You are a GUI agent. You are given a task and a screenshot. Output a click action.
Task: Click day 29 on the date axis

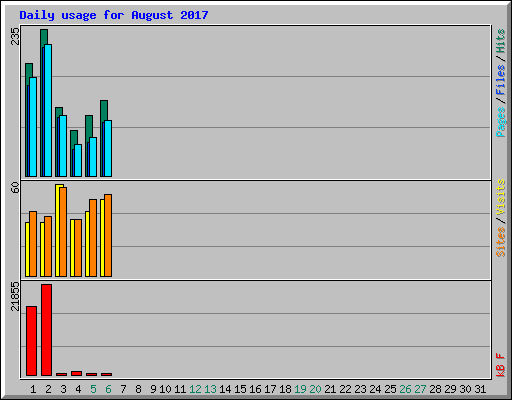click(450, 389)
